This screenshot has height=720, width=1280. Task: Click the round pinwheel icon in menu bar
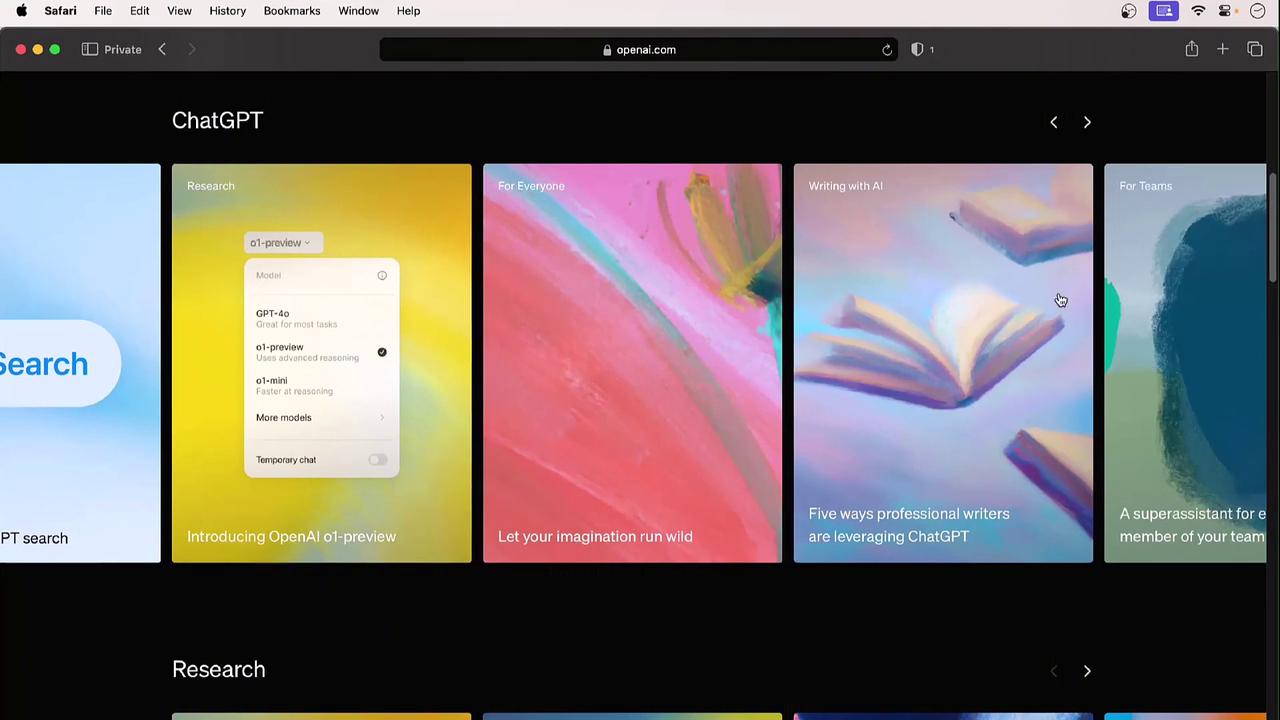(1129, 11)
